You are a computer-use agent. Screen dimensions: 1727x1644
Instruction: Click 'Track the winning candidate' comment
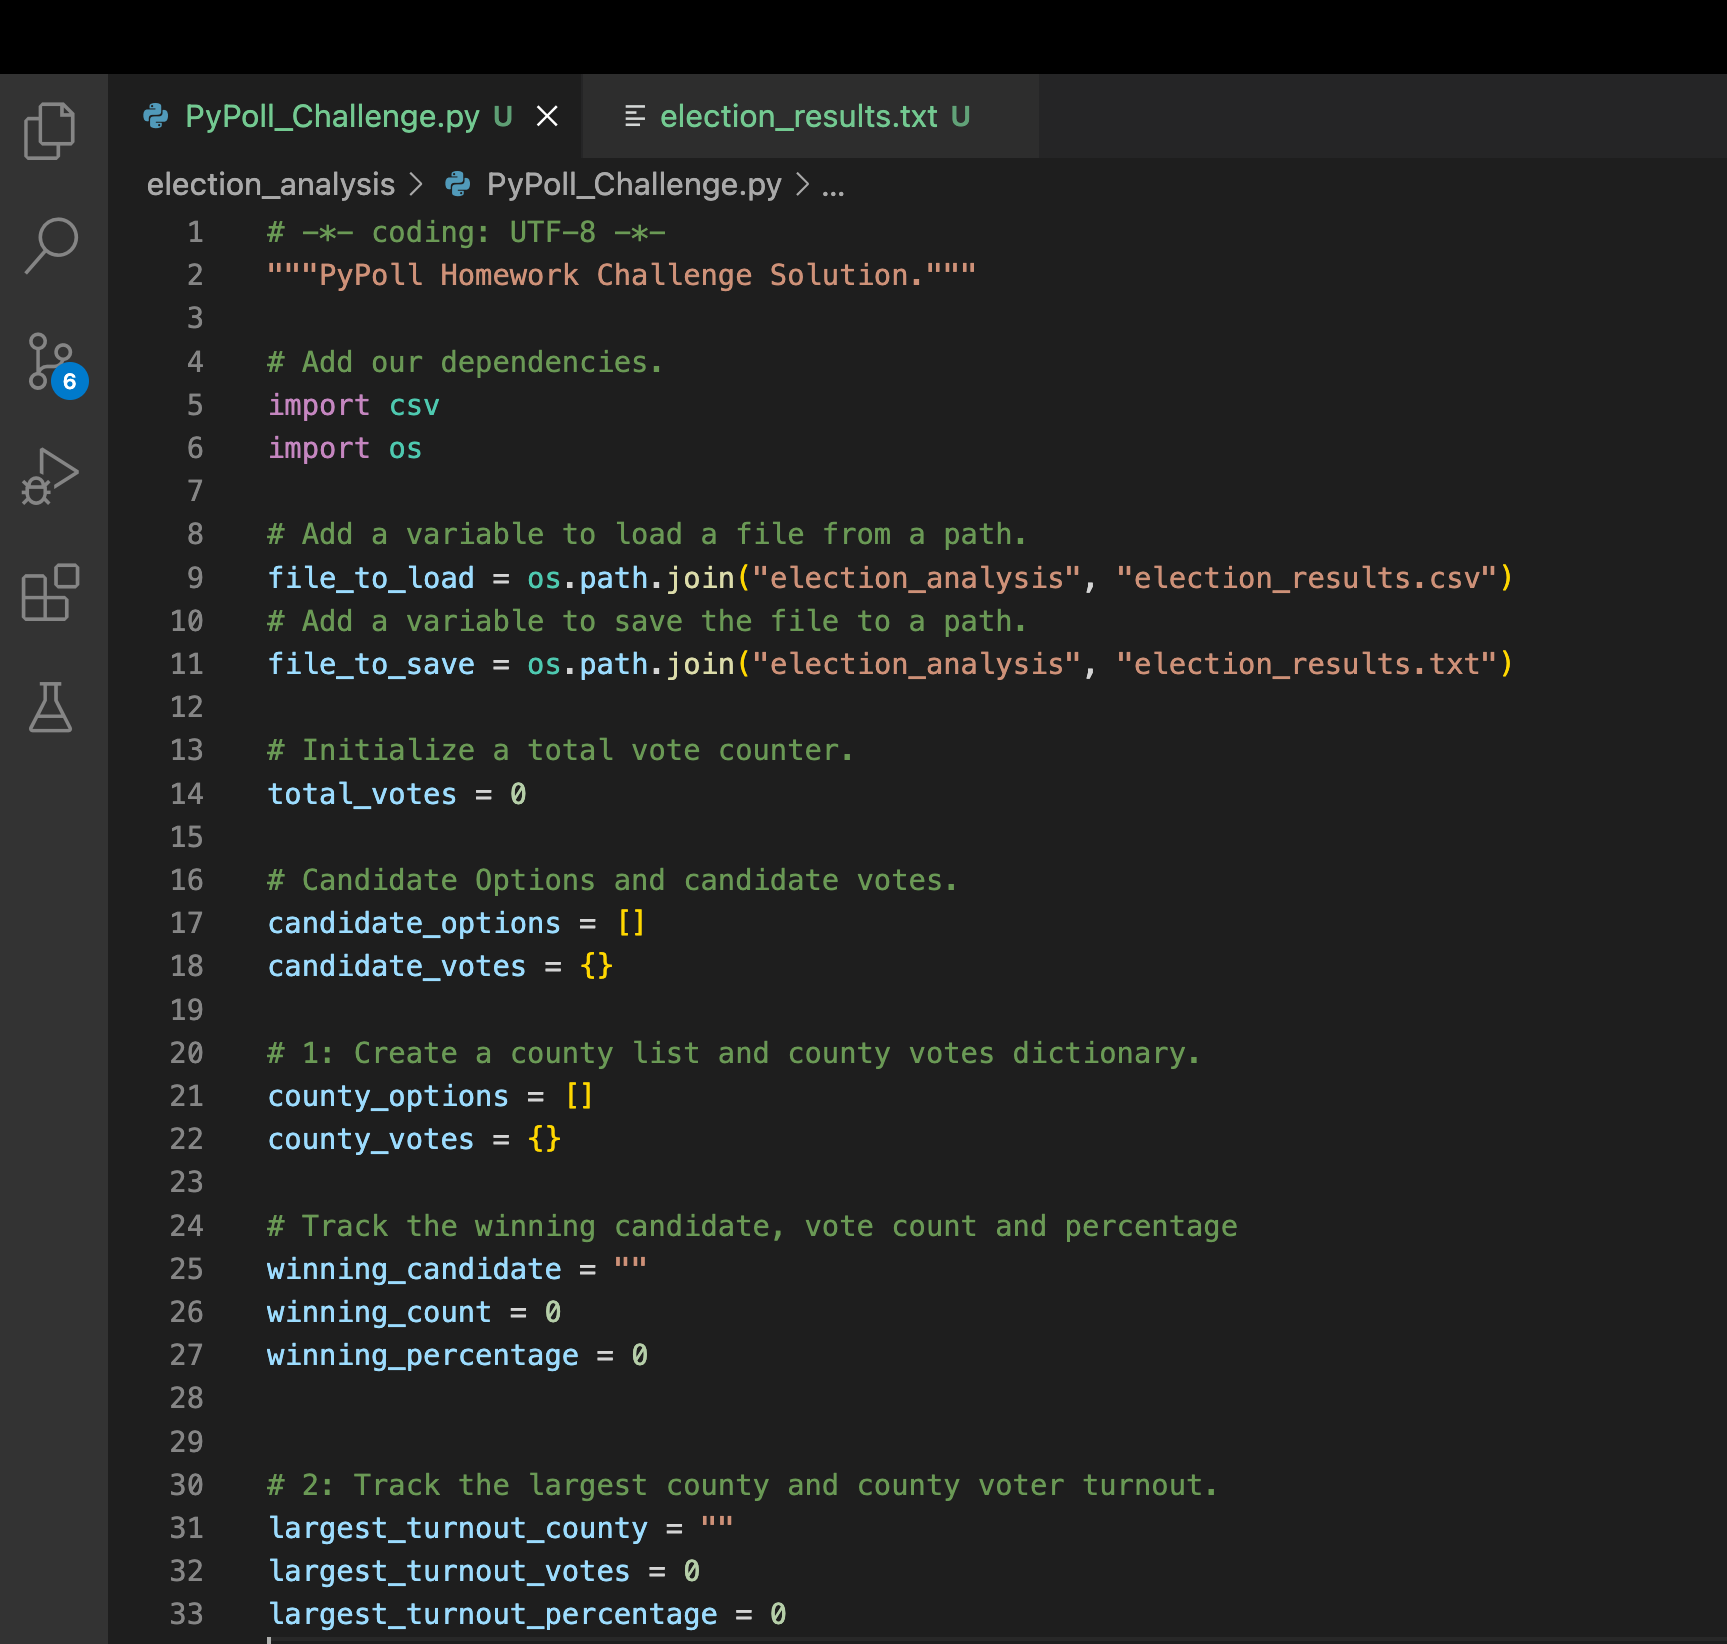(x=752, y=1226)
